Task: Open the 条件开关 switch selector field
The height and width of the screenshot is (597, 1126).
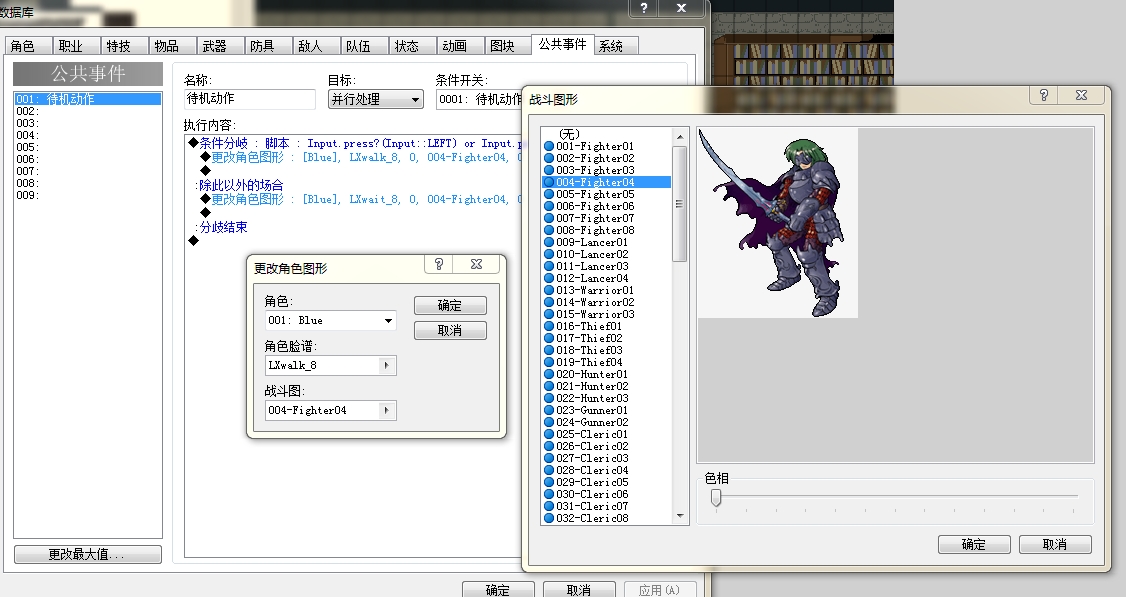Action: (480, 99)
